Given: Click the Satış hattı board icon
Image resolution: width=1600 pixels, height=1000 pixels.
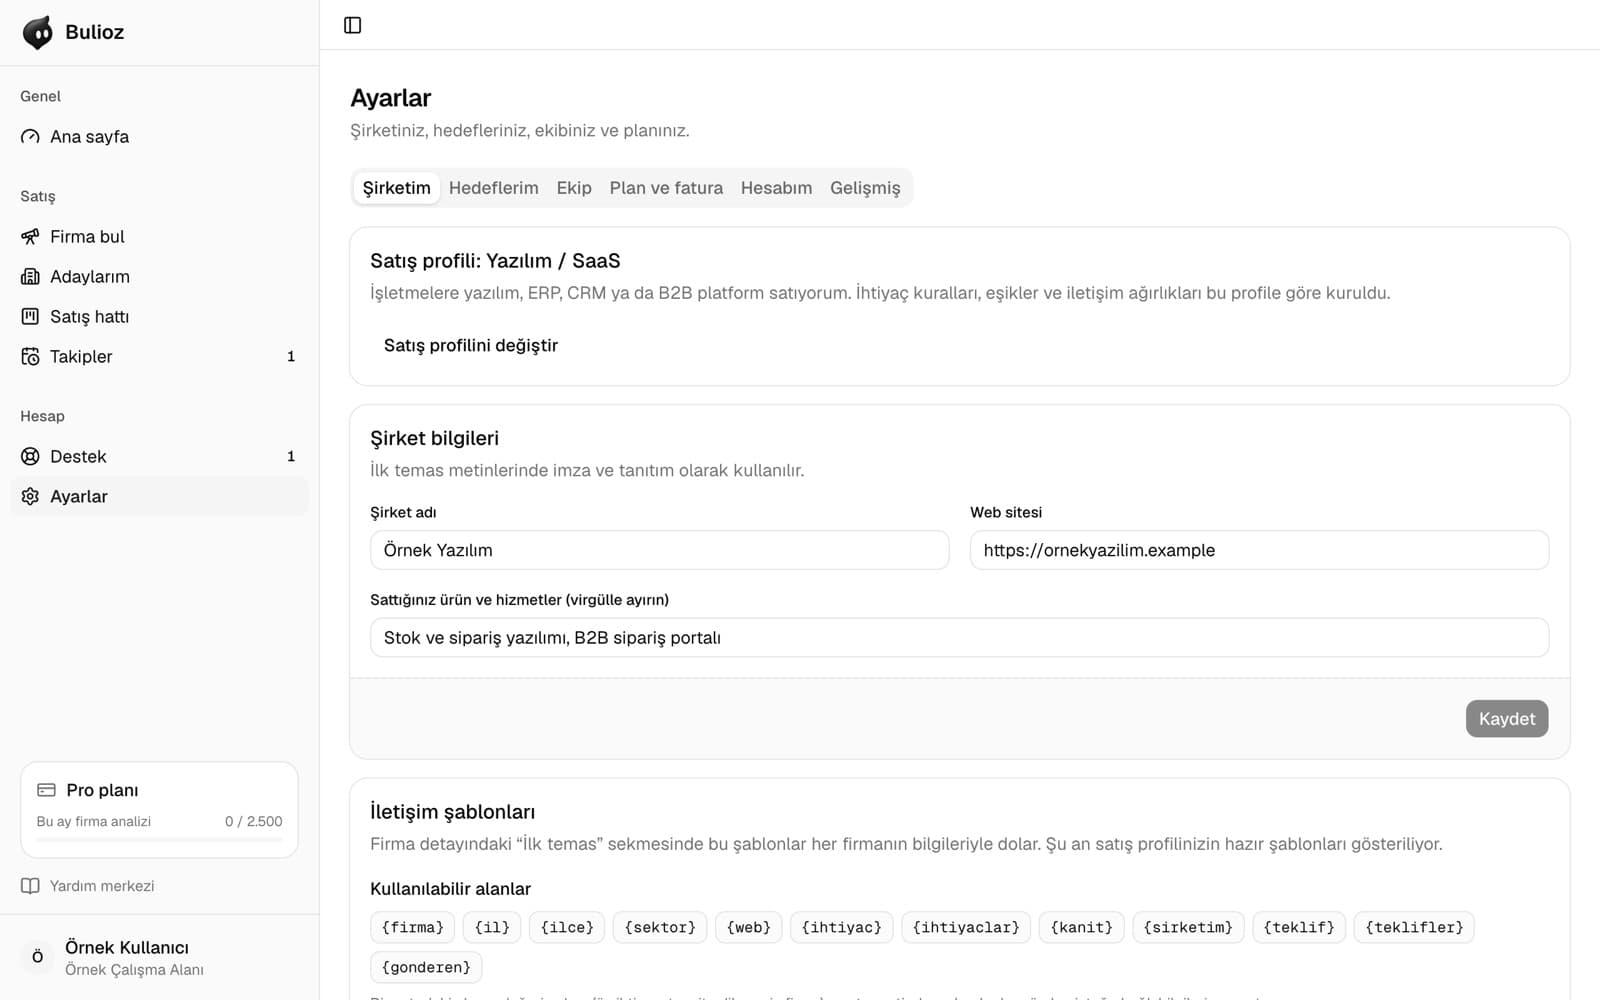Looking at the screenshot, I should (x=30, y=317).
